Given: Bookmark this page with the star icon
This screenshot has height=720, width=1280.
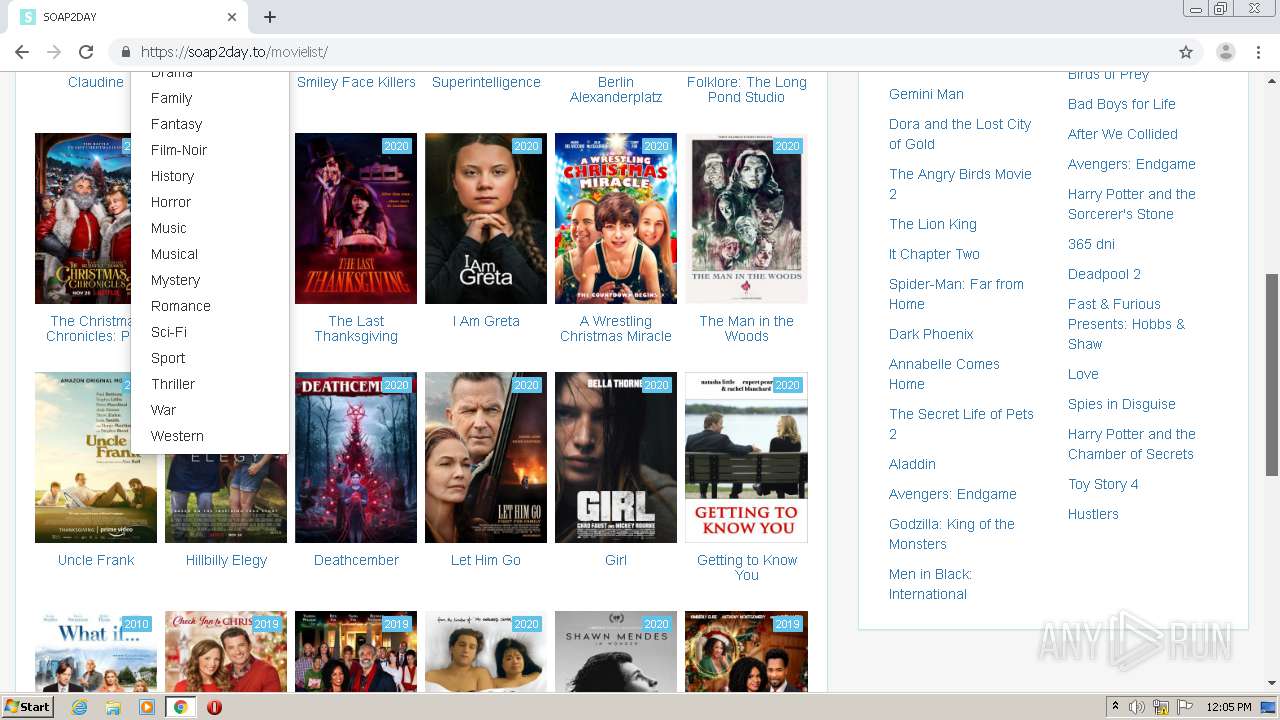Looking at the screenshot, I should [x=1186, y=52].
